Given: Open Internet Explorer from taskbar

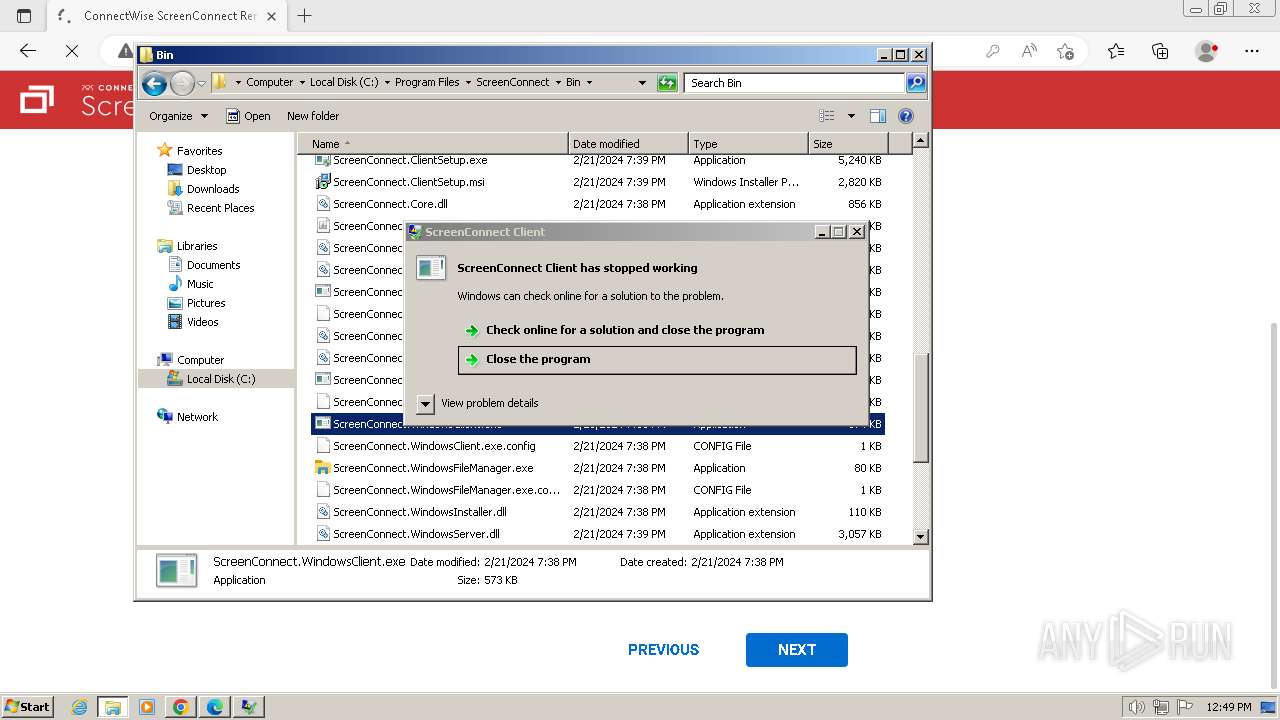Looking at the screenshot, I should click(79, 707).
